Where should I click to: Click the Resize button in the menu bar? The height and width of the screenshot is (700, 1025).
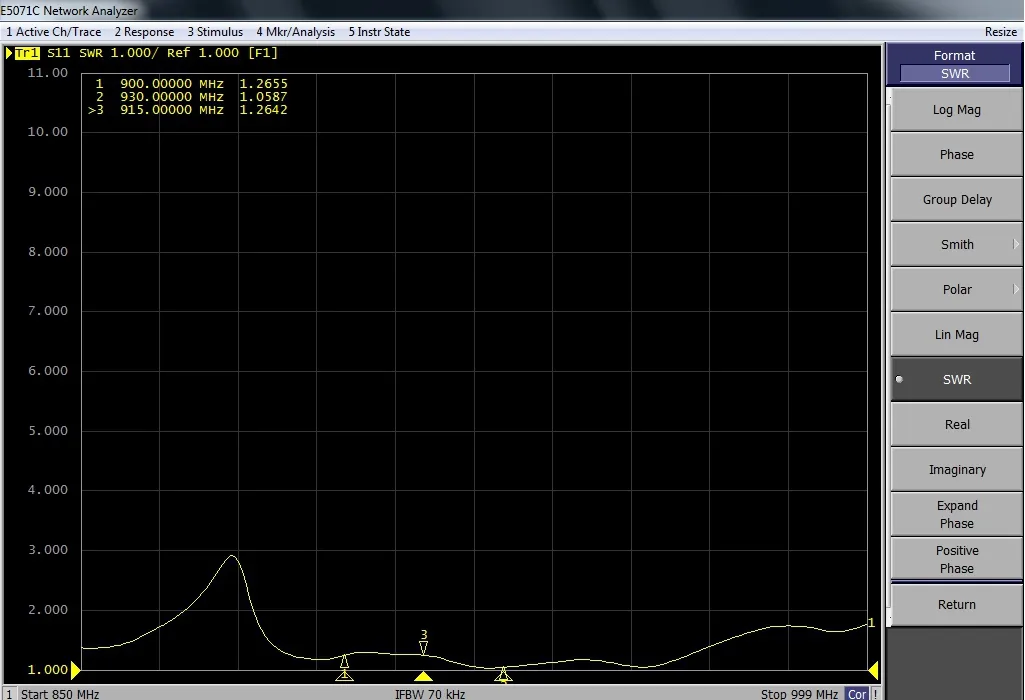coord(1000,32)
